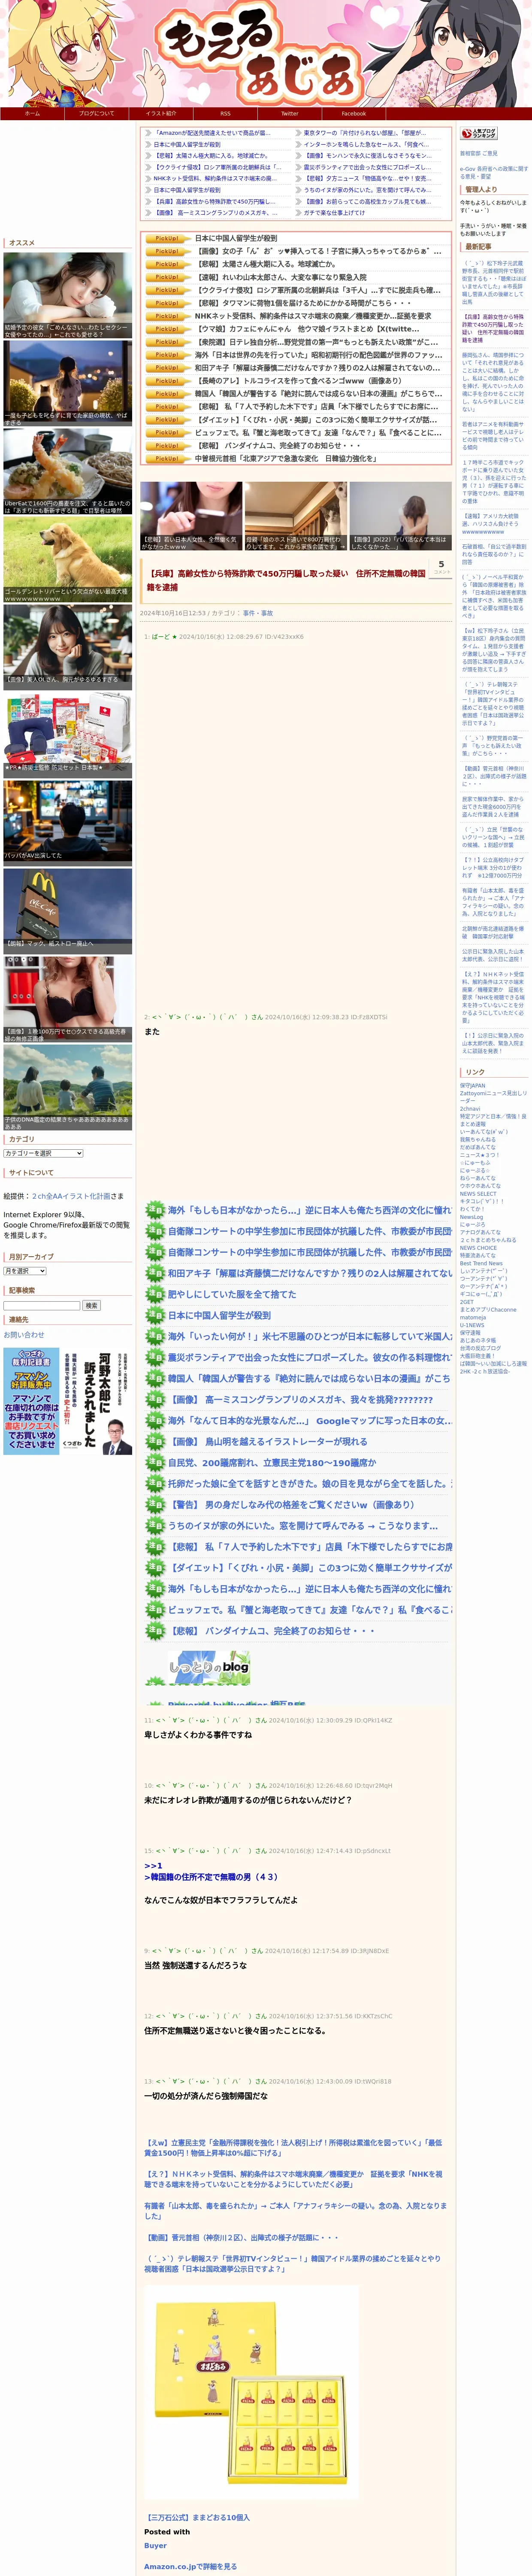
Task: Click the >>1 reply anchor in comment 15
Action: click(x=153, y=1865)
